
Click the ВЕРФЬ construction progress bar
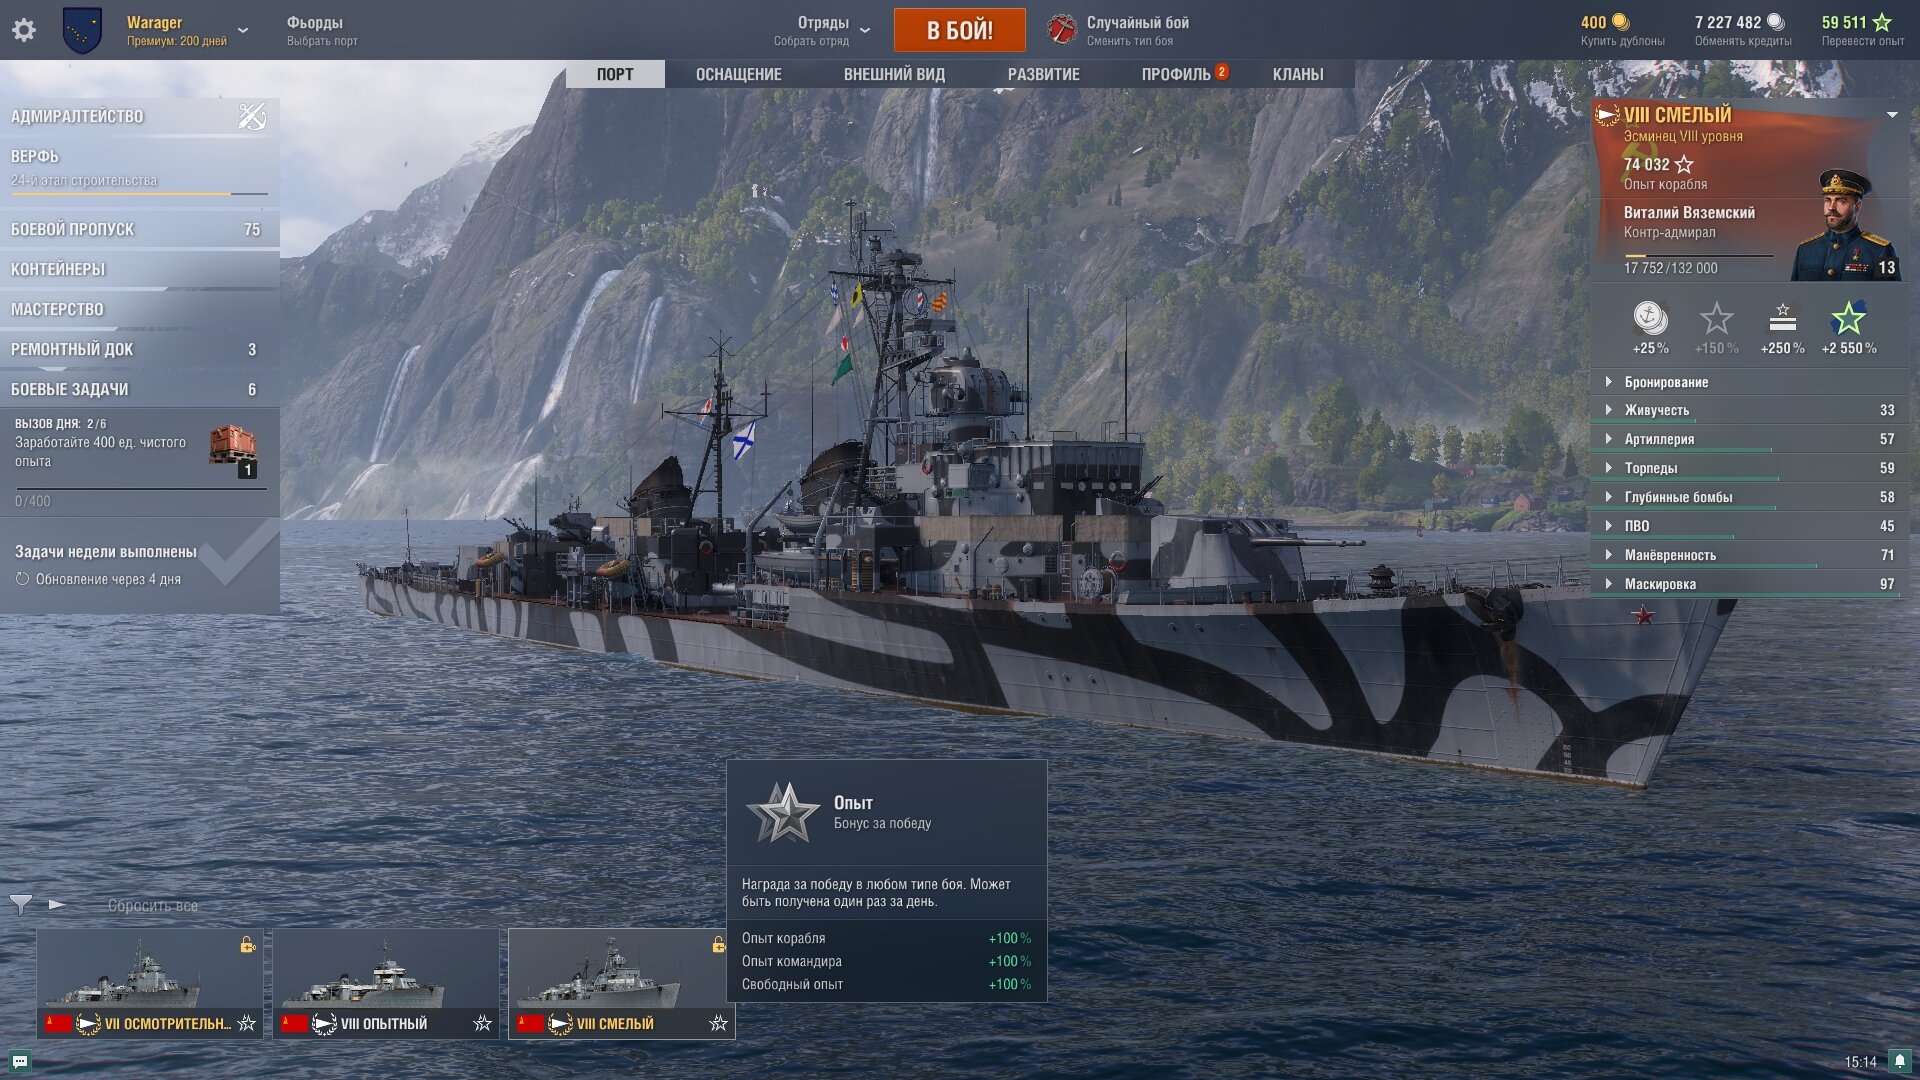tap(139, 194)
